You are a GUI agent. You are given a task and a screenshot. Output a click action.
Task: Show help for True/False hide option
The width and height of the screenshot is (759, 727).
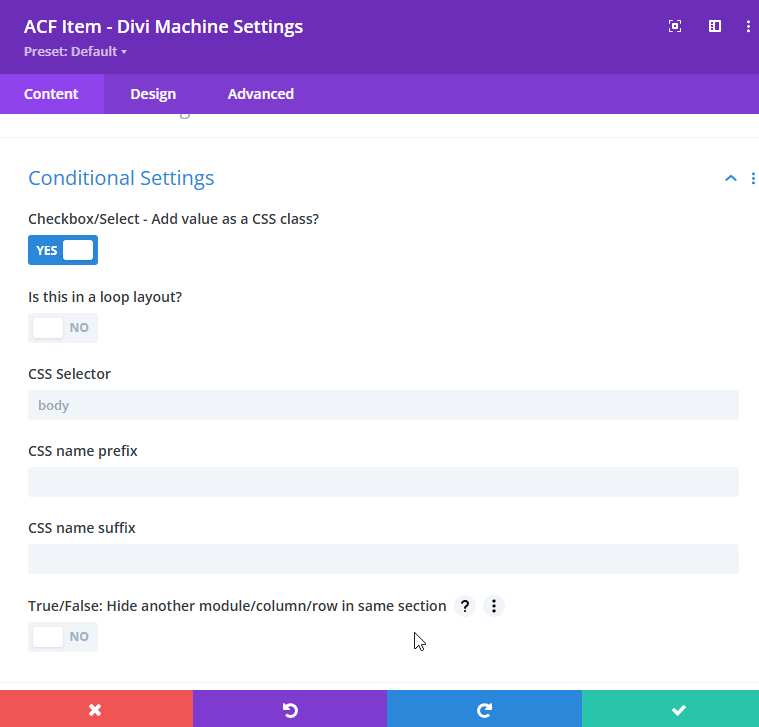point(465,606)
